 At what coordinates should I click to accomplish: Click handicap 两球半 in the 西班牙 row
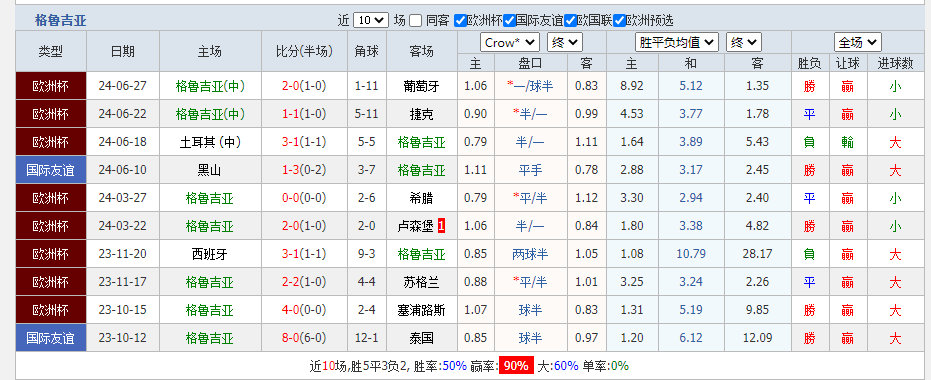(x=530, y=254)
